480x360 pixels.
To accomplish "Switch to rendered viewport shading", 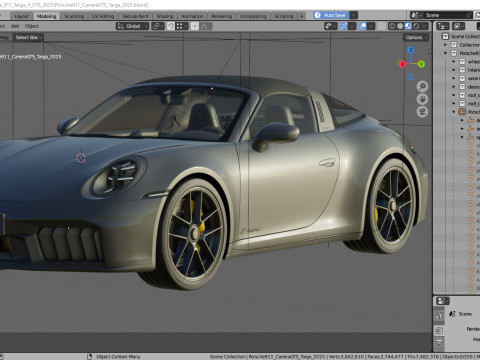I will 416,26.
